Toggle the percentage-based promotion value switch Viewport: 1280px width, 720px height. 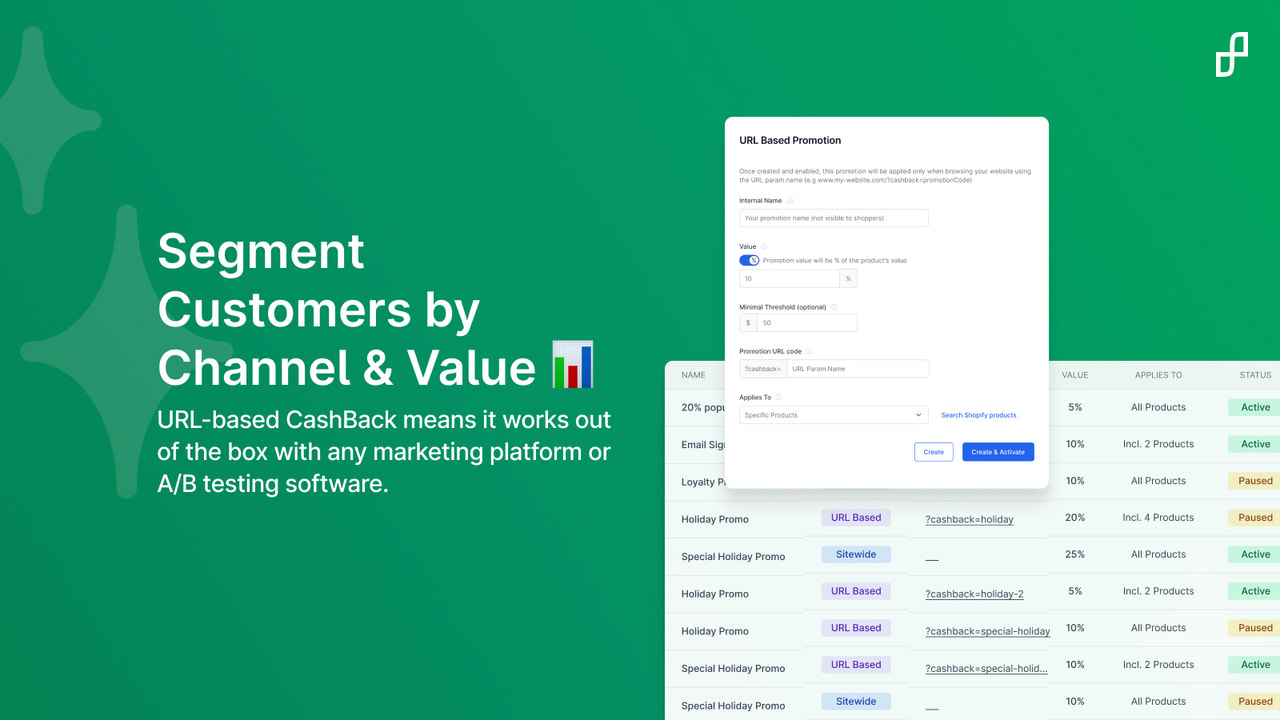tap(749, 260)
